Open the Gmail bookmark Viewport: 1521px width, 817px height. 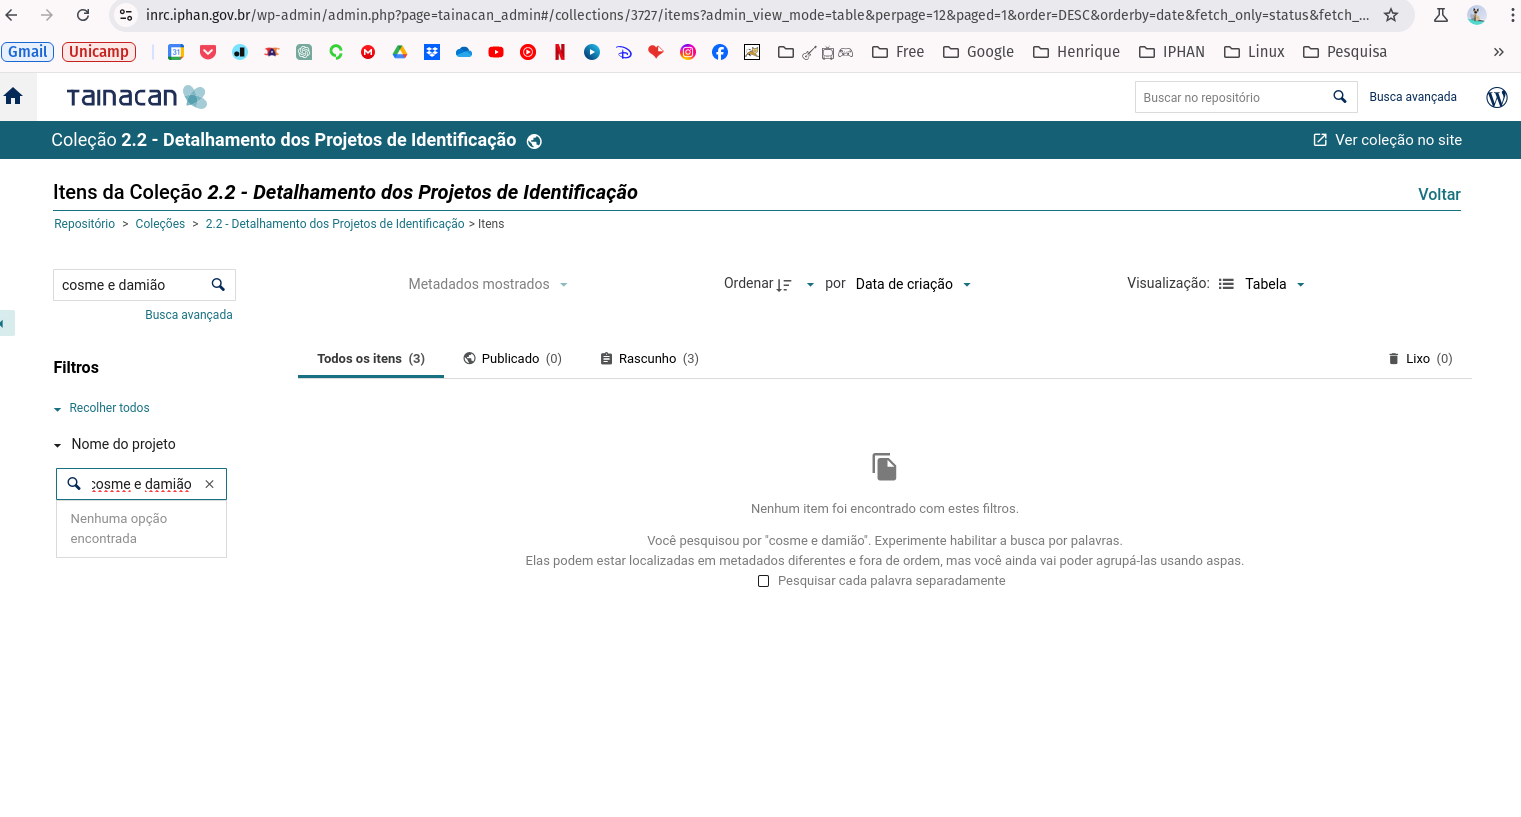(x=28, y=52)
